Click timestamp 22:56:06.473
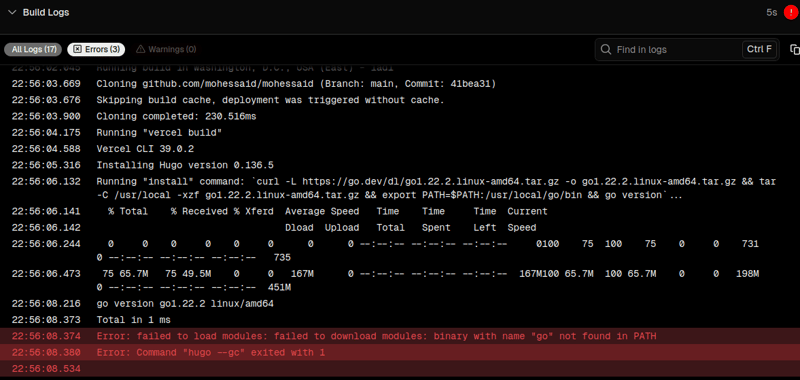This screenshot has height=380, width=800. tap(46, 274)
